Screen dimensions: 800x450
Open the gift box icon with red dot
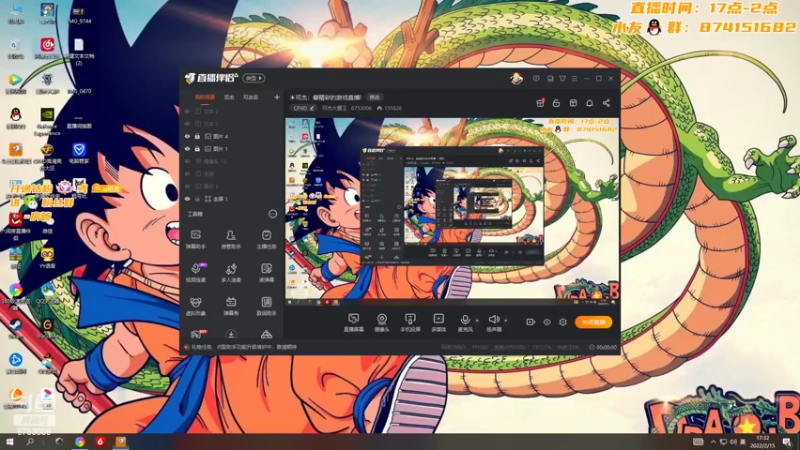[540, 103]
